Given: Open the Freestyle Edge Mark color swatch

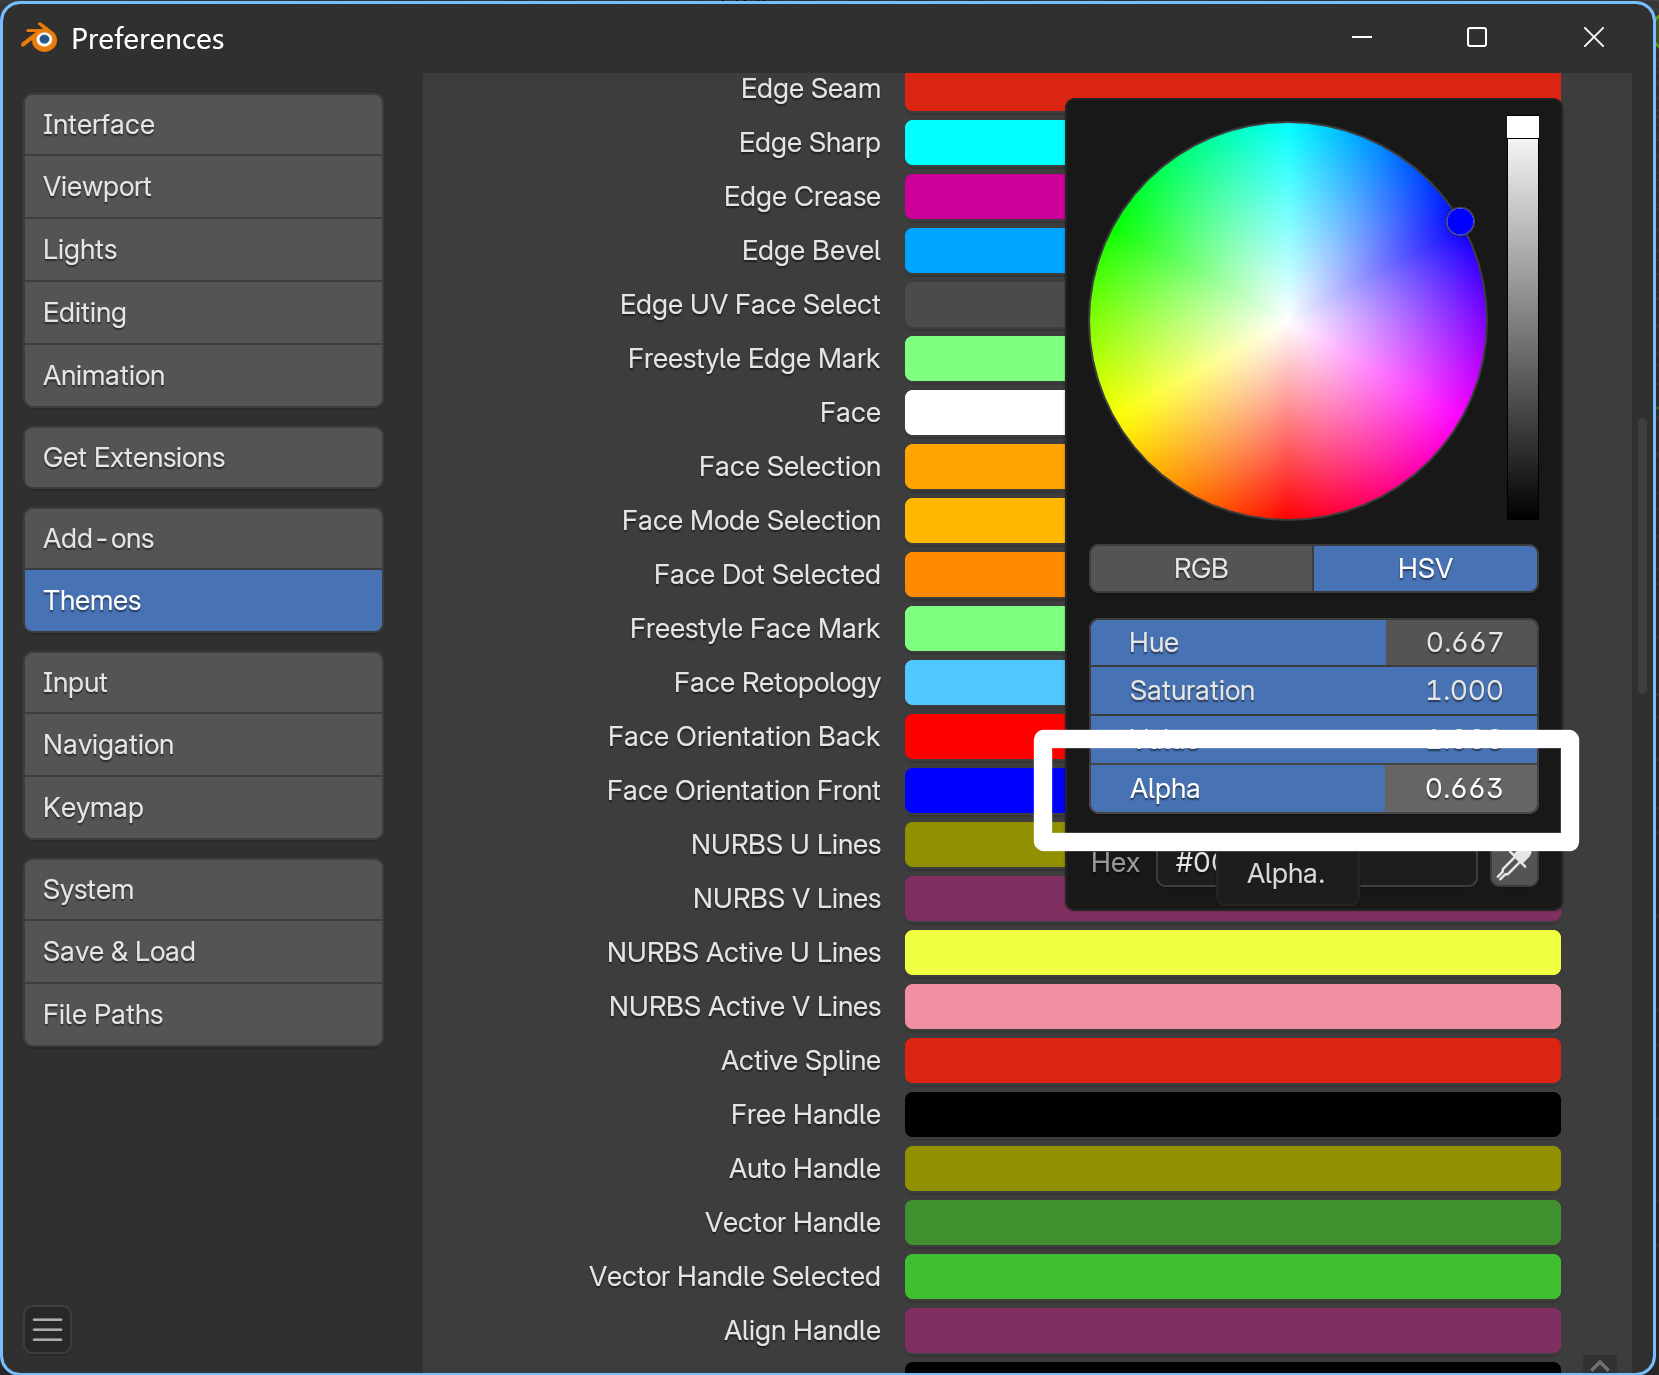Looking at the screenshot, I should [x=985, y=358].
